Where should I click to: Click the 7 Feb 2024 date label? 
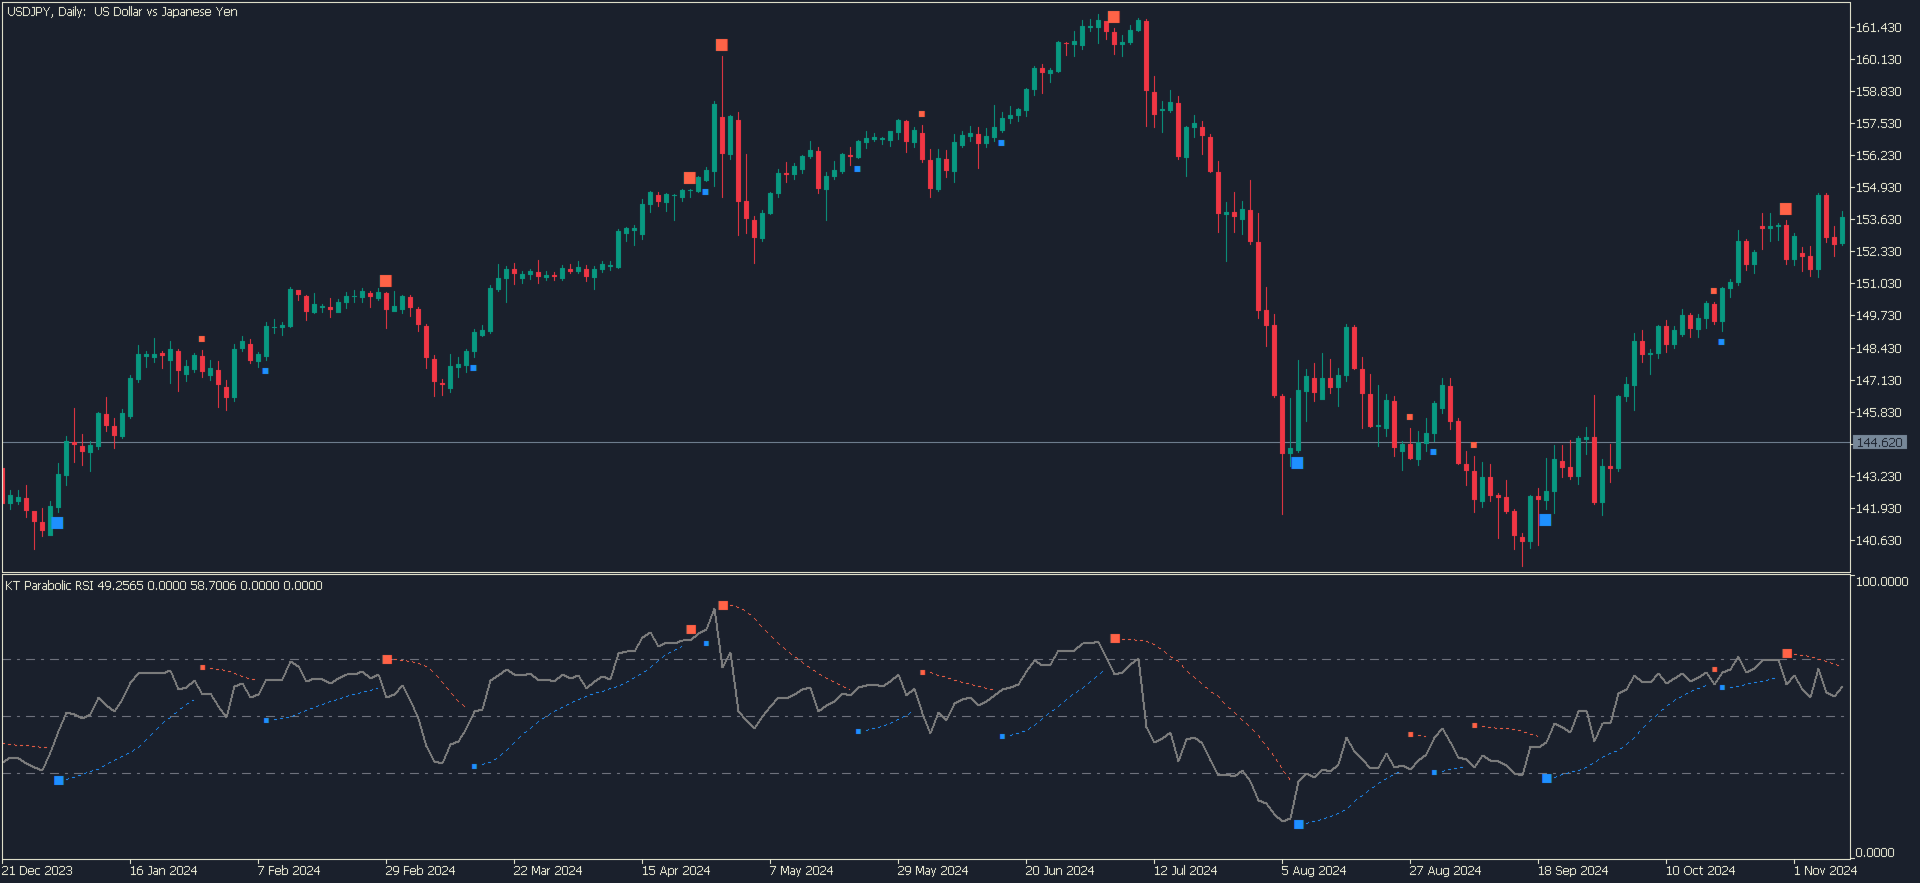[289, 871]
